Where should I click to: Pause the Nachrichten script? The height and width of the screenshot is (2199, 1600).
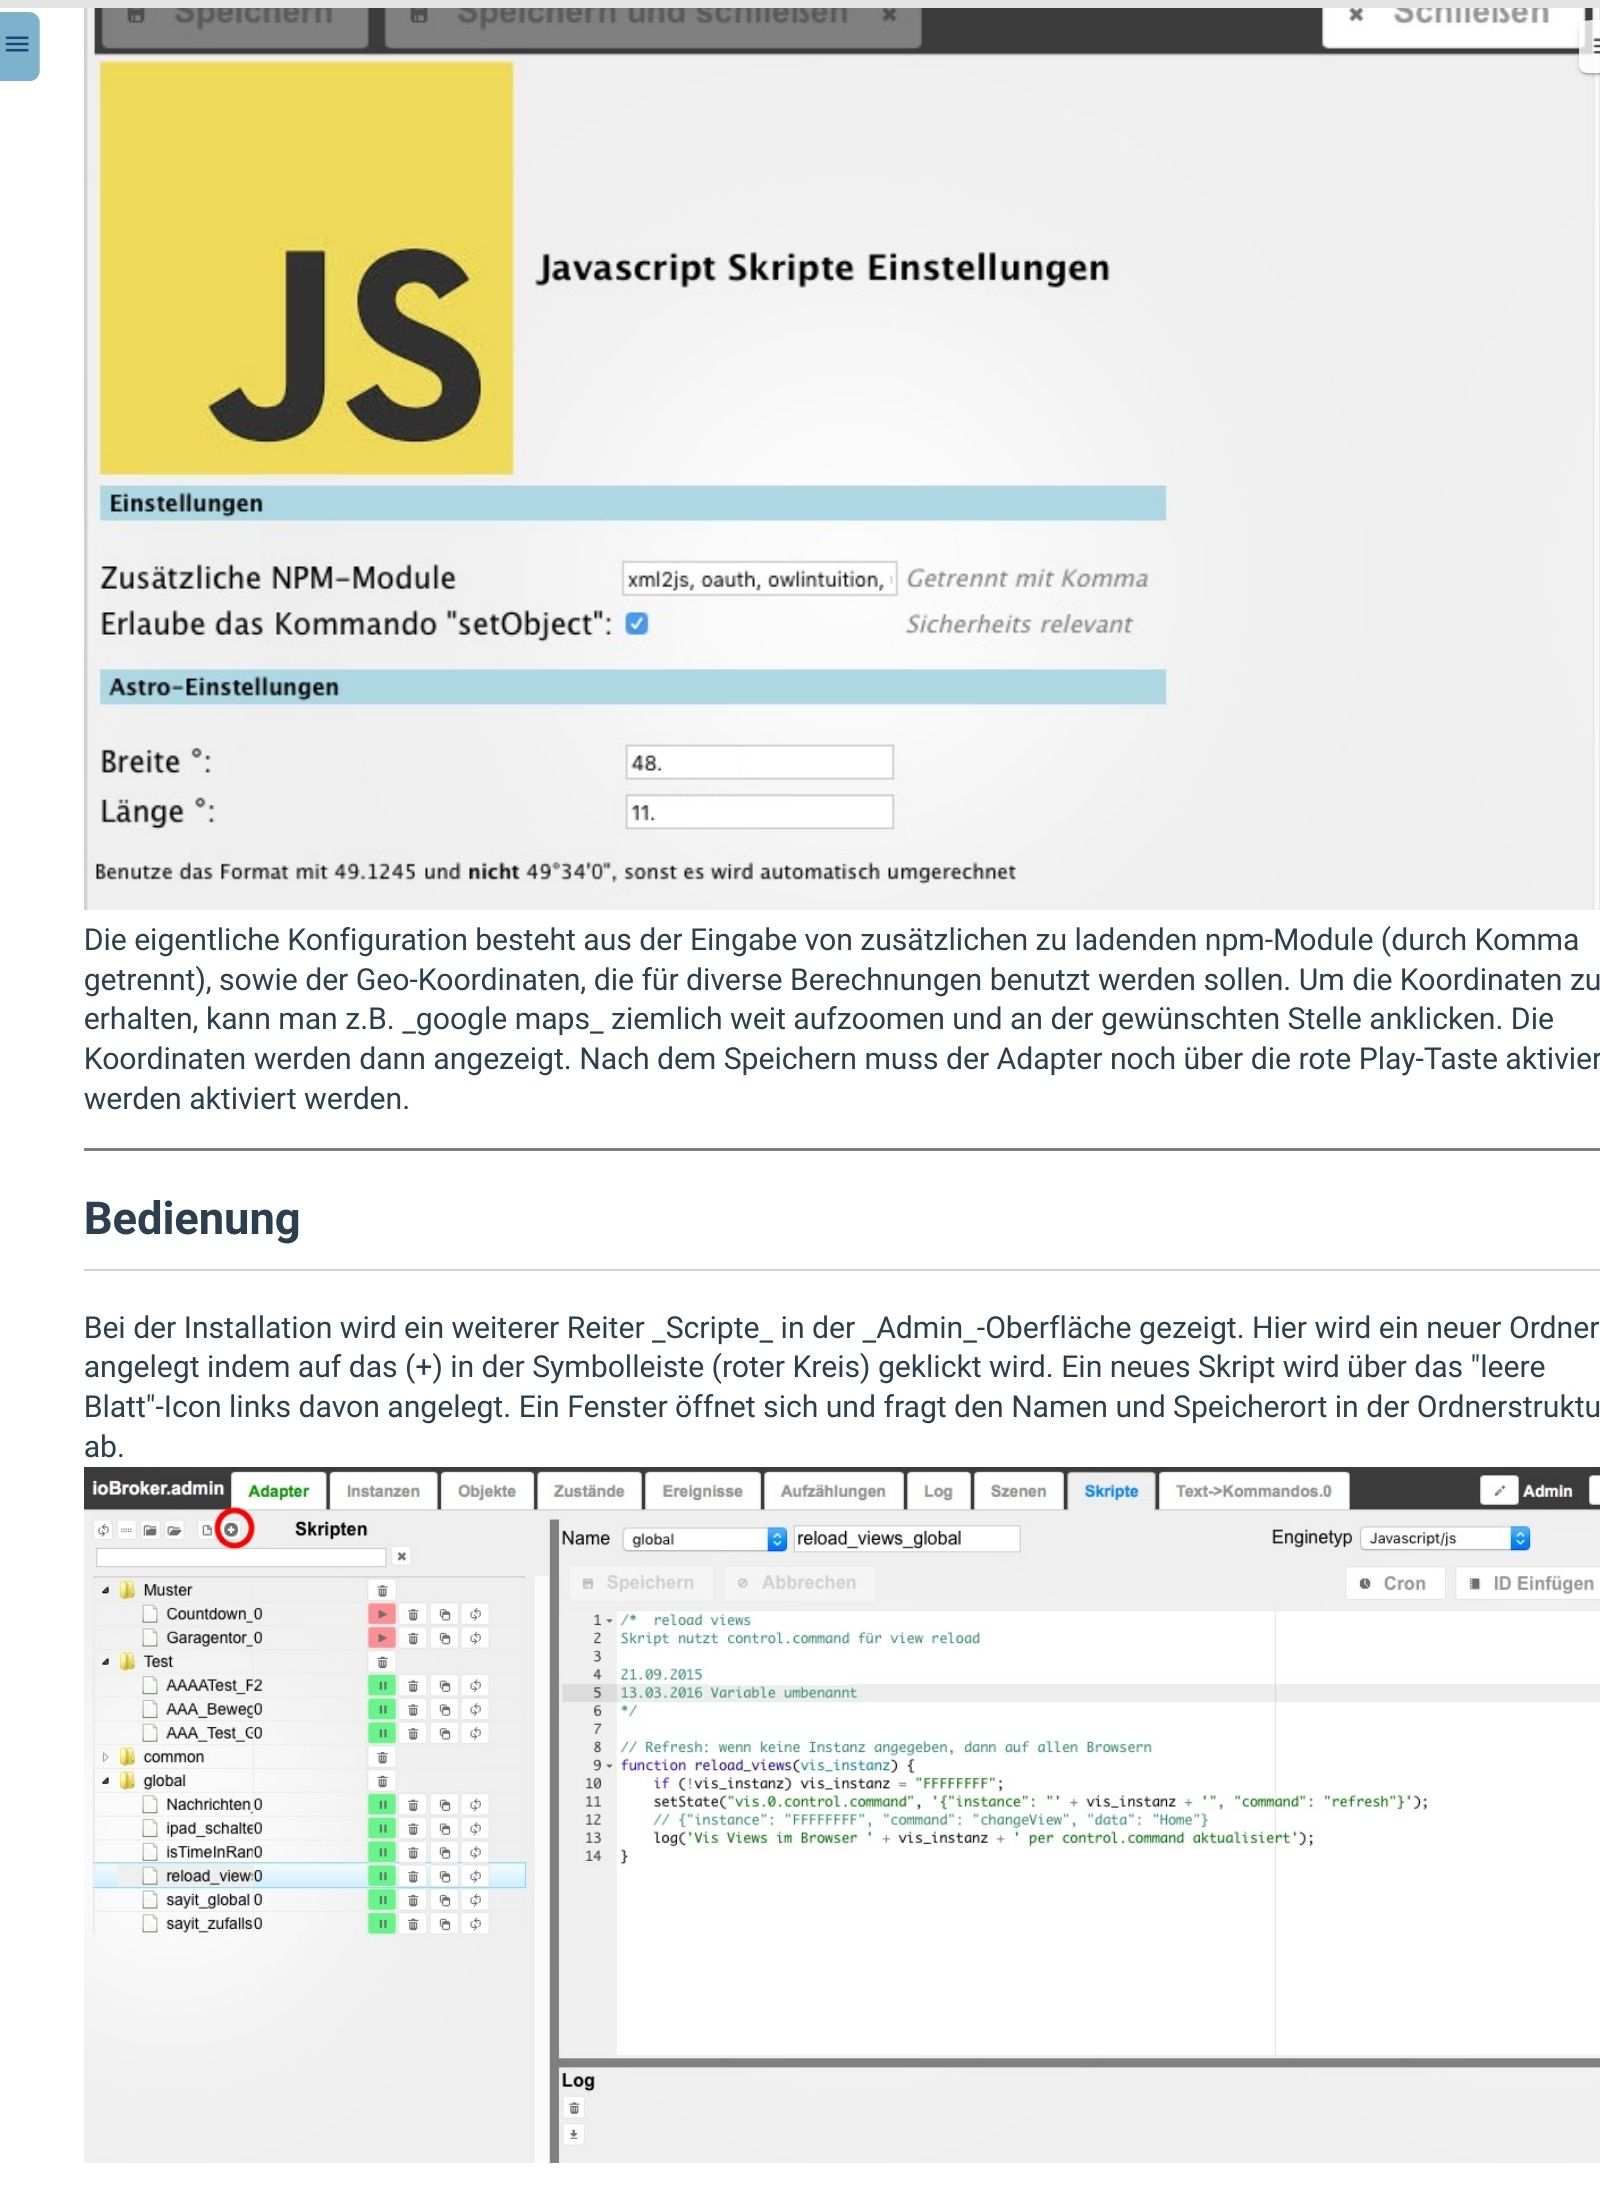[x=382, y=1805]
